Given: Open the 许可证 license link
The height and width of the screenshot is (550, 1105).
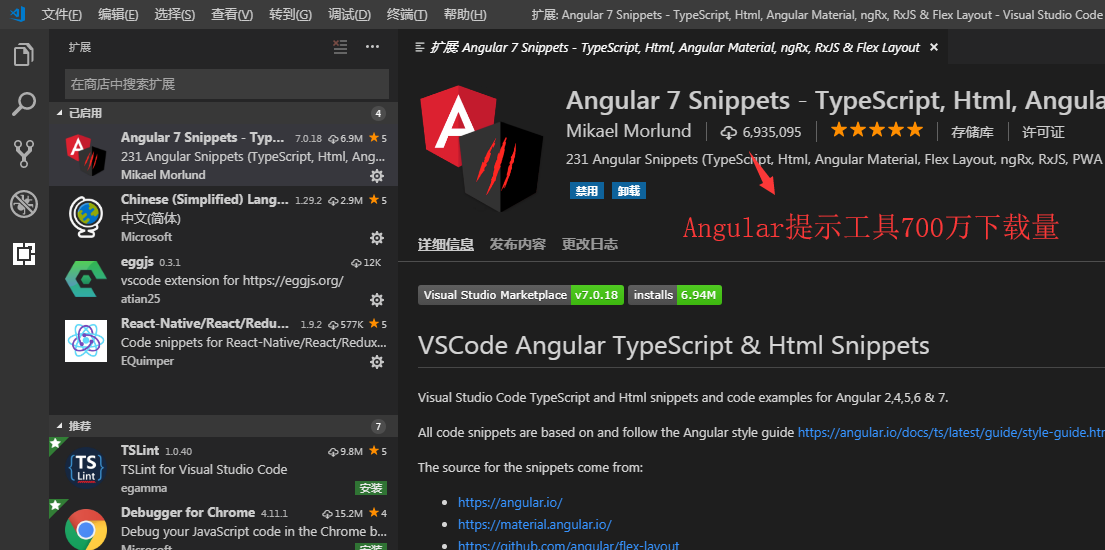Looking at the screenshot, I should [1044, 132].
